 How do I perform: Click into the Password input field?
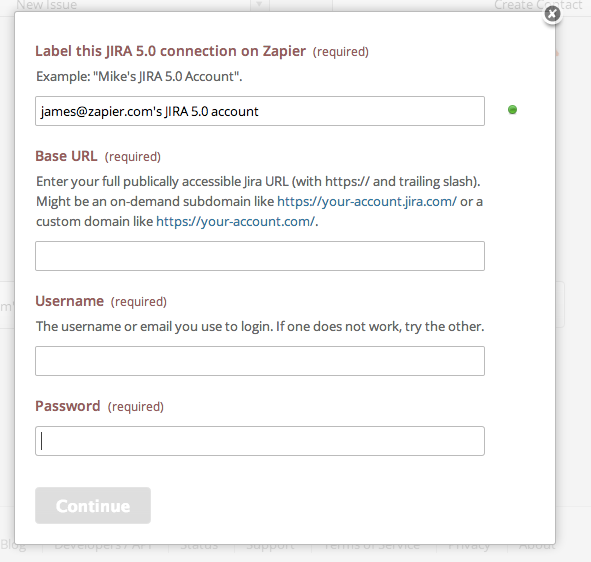[x=260, y=441]
